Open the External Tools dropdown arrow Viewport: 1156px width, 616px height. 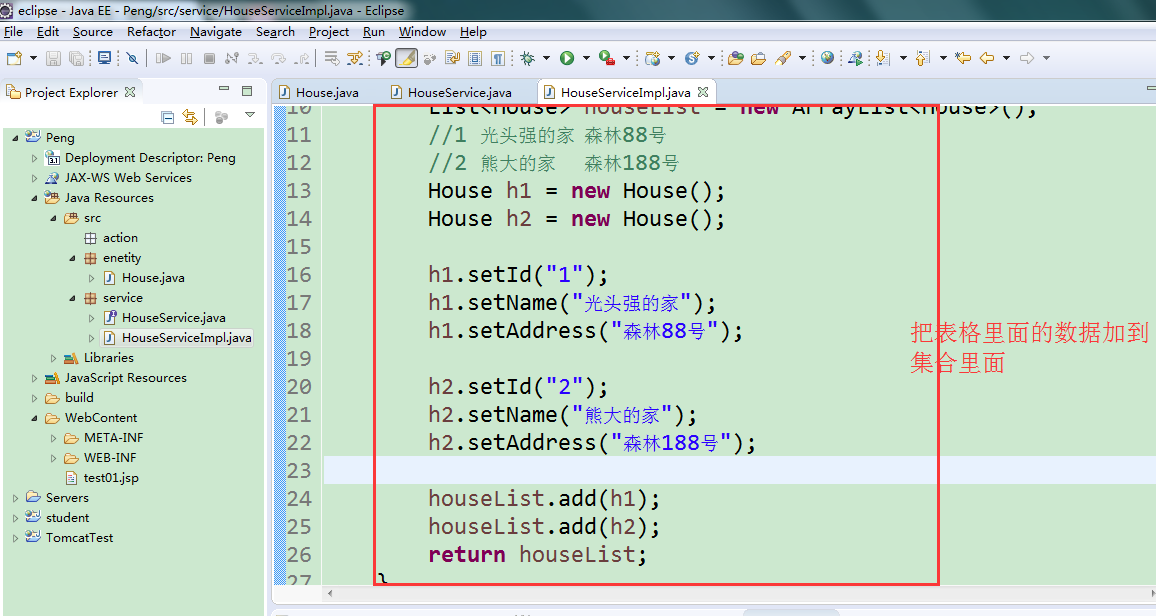pos(626,58)
